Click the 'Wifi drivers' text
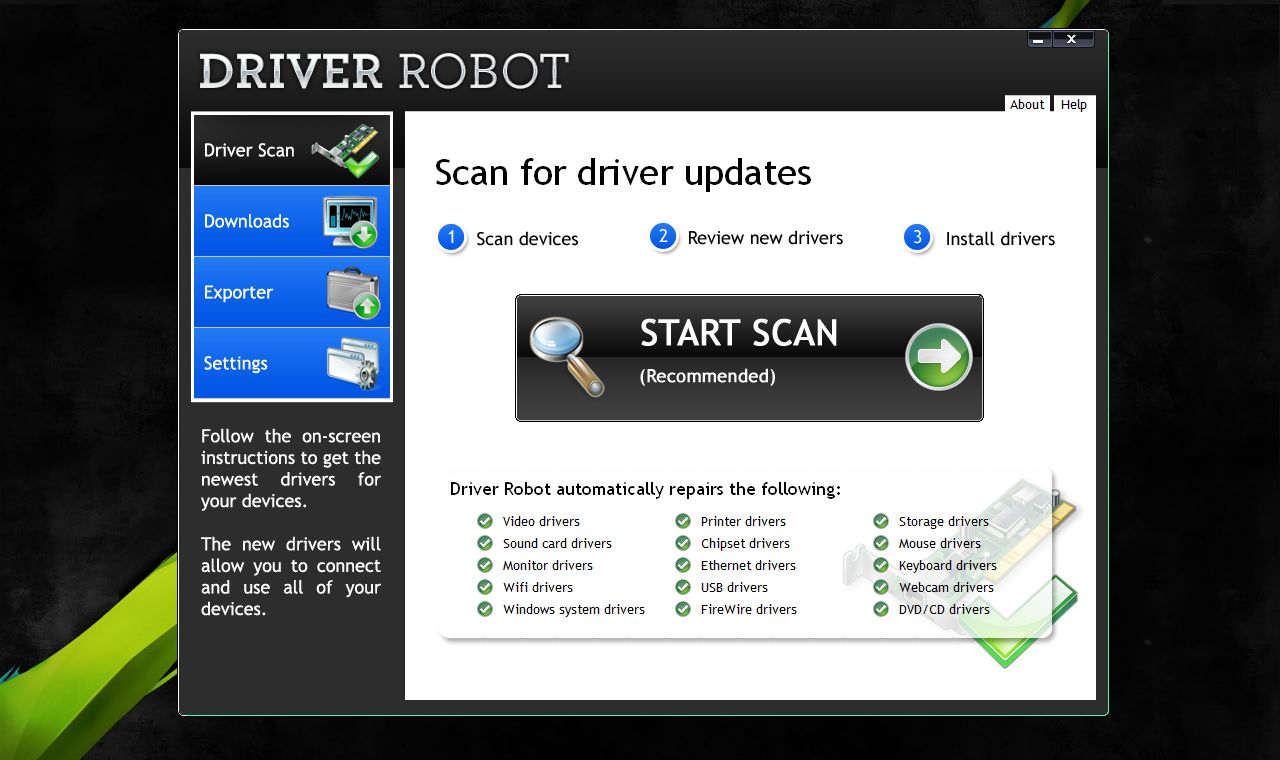The height and width of the screenshot is (760, 1280). [538, 587]
